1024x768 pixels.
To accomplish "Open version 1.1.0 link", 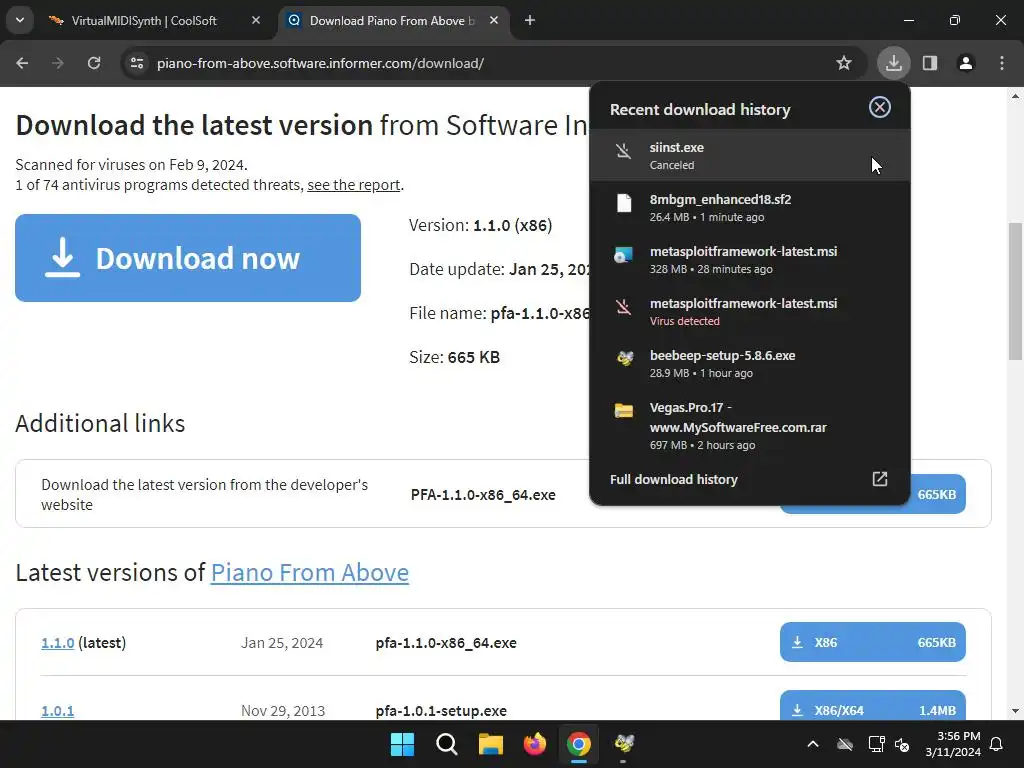I will click(57, 643).
